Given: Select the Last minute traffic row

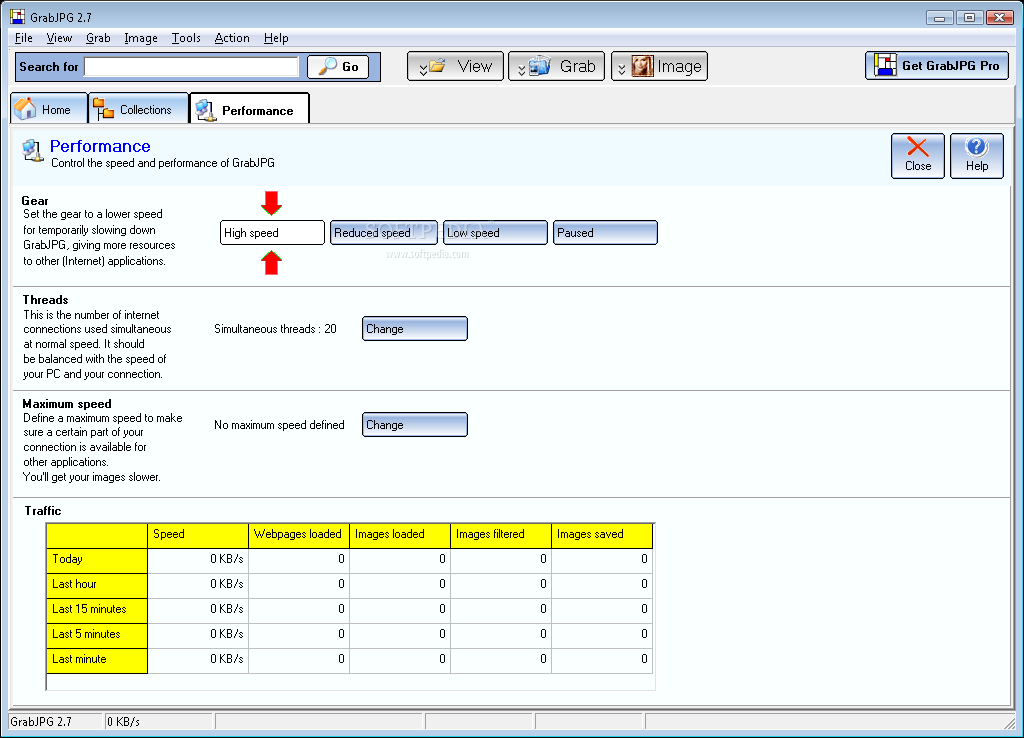Looking at the screenshot, I should point(349,660).
